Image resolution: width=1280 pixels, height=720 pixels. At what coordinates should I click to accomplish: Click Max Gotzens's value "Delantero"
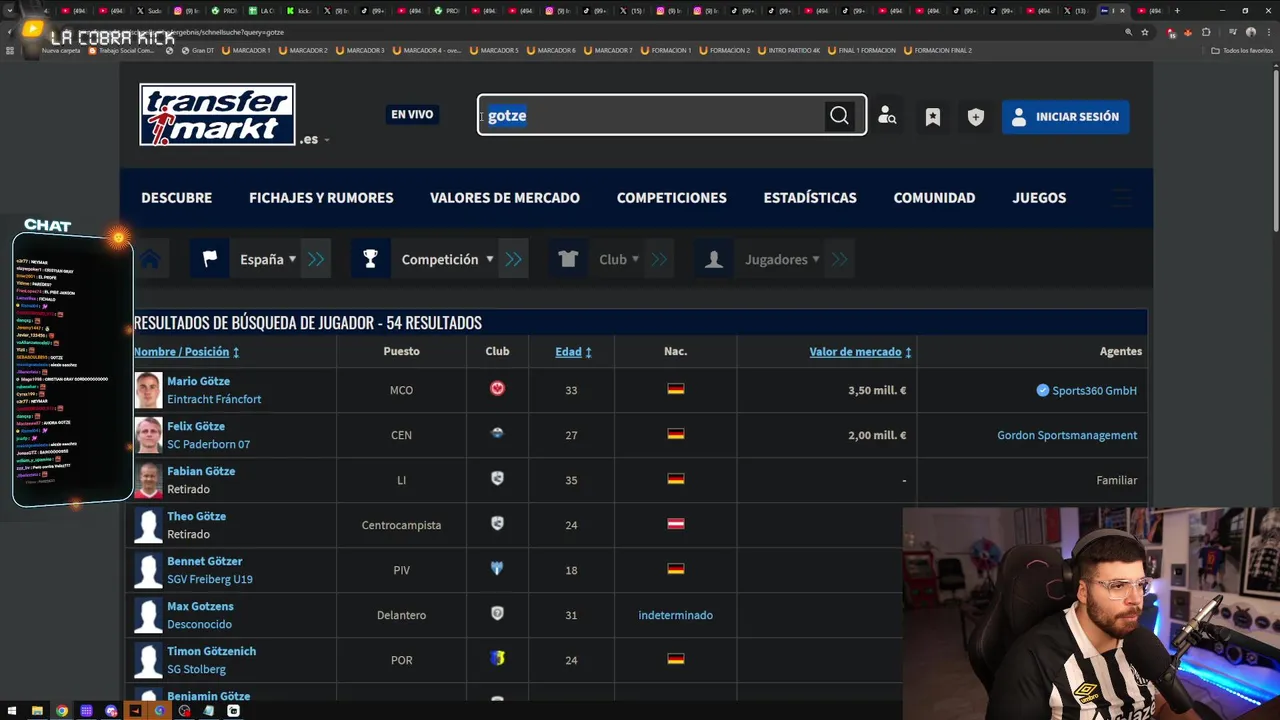(401, 615)
